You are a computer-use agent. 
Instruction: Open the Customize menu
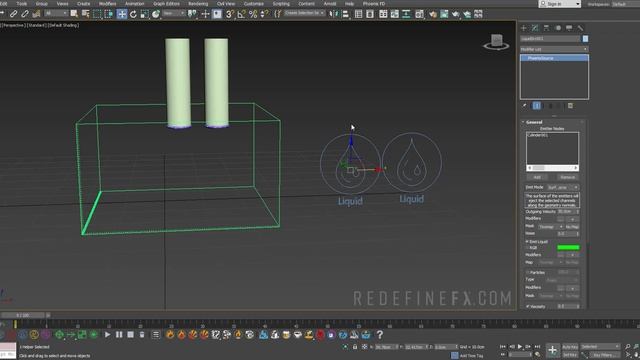pos(253,4)
